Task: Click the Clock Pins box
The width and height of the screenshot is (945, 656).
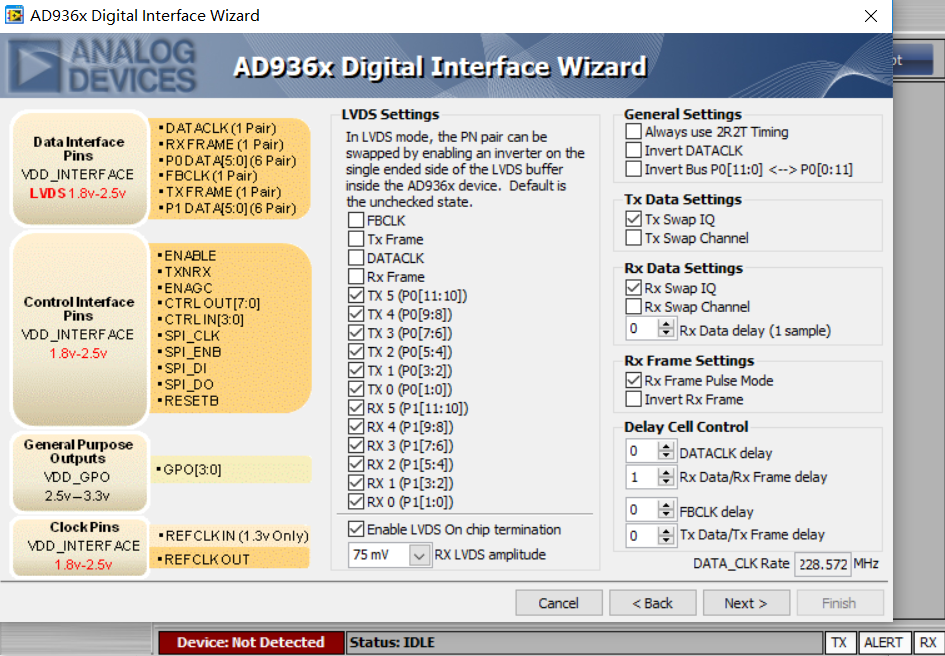Action: (x=80, y=547)
